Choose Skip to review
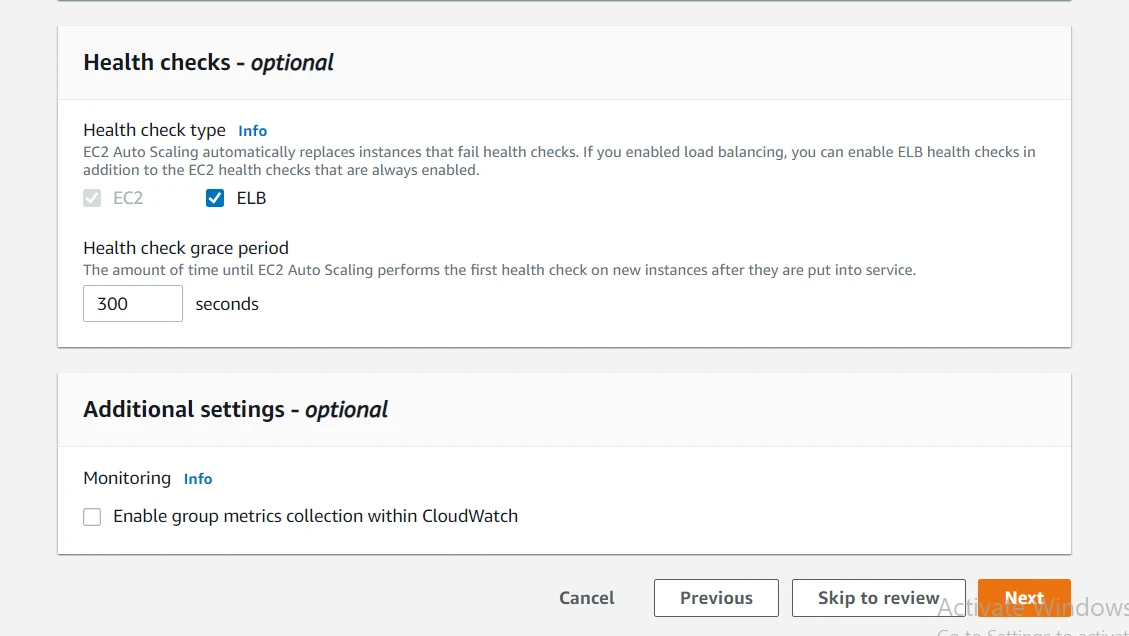This screenshot has width=1129, height=636. coord(878,597)
